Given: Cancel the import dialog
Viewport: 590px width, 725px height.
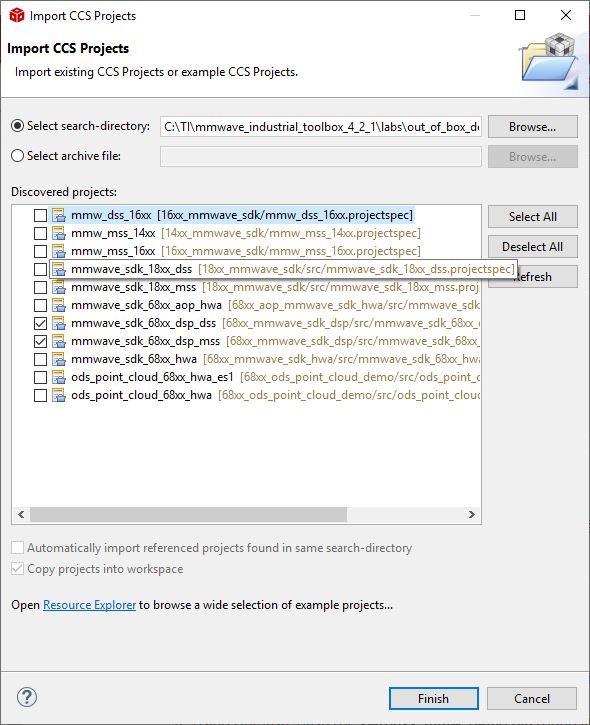Looking at the screenshot, I should [x=532, y=698].
